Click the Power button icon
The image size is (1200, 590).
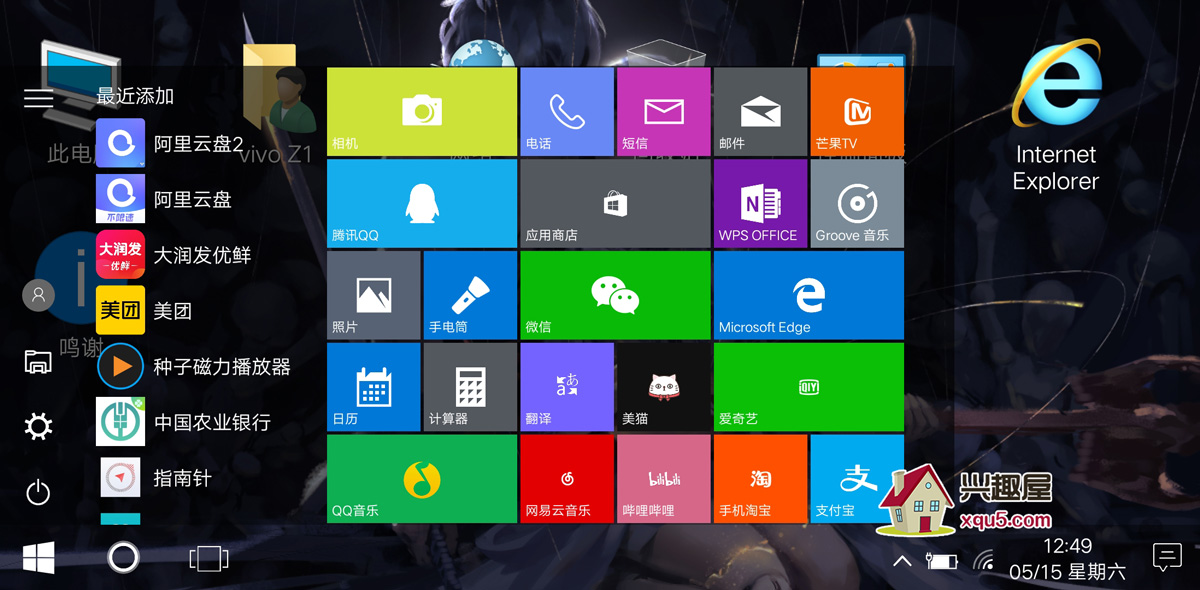[x=38, y=492]
